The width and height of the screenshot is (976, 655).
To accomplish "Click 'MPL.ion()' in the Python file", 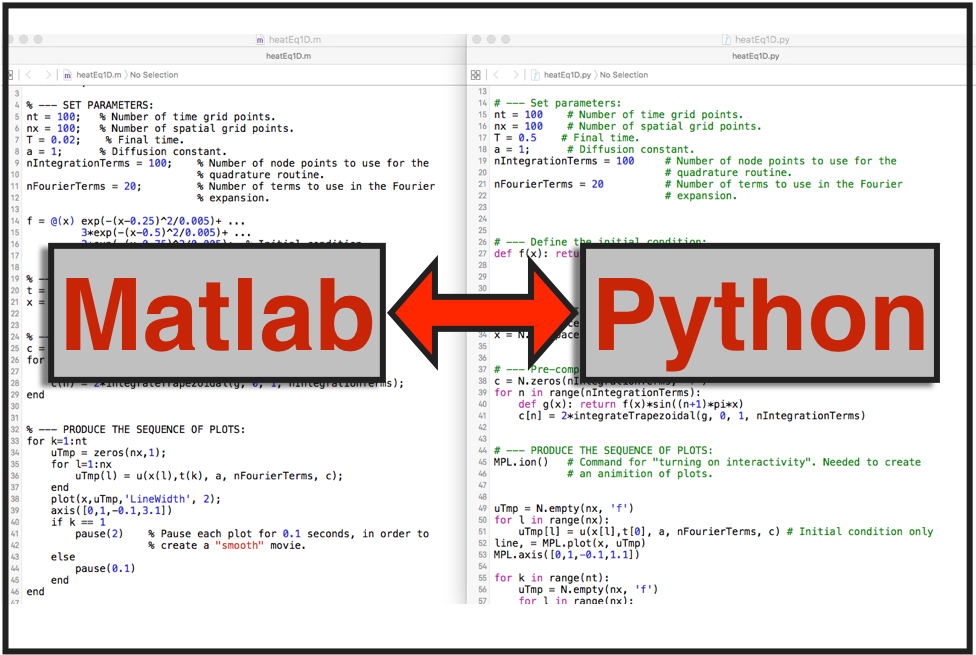I will (521, 463).
